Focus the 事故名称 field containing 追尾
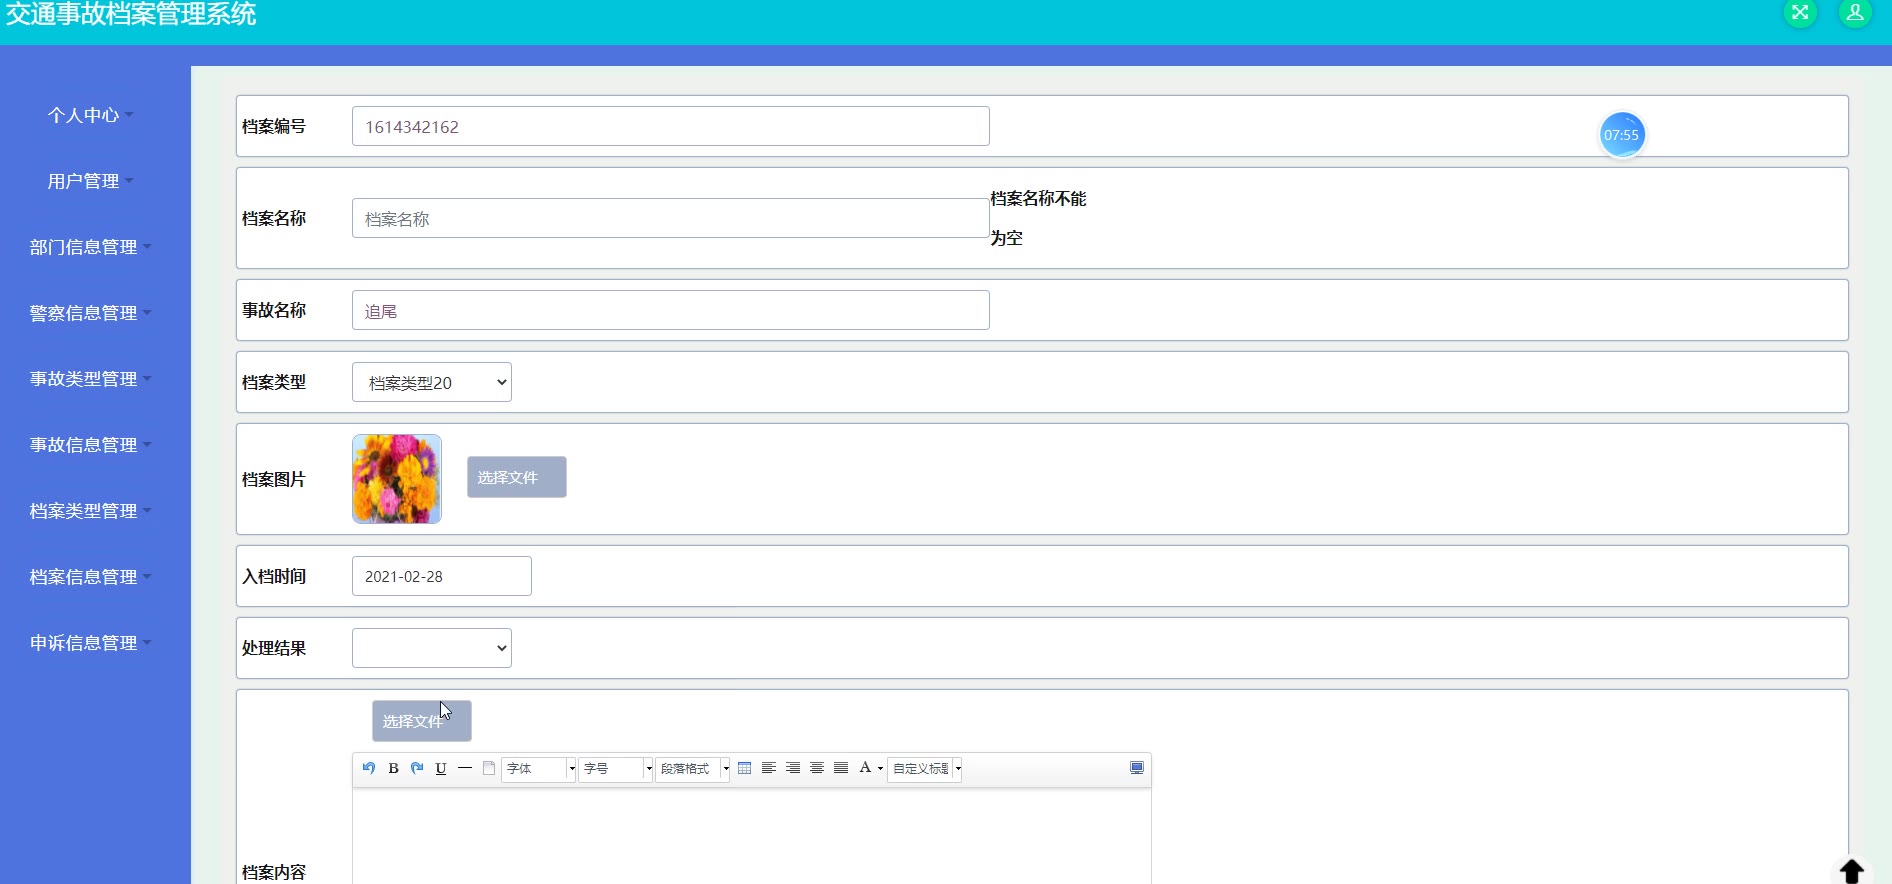This screenshot has width=1892, height=884. coord(671,310)
